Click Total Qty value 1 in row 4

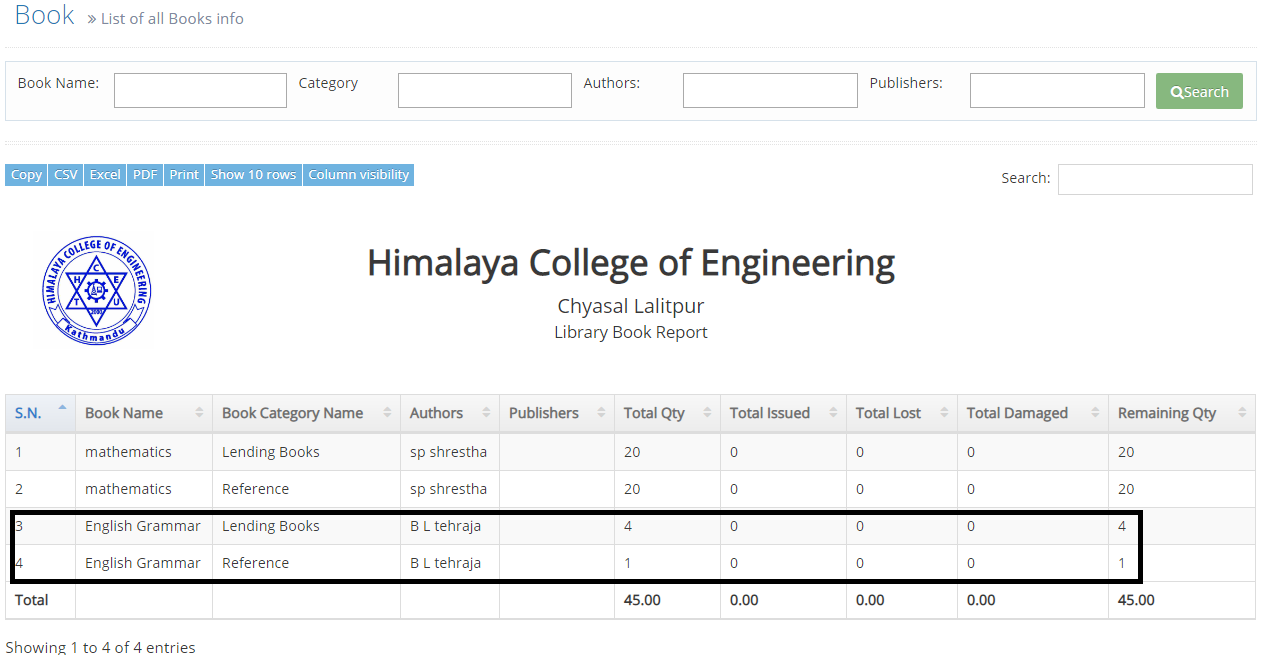(627, 563)
